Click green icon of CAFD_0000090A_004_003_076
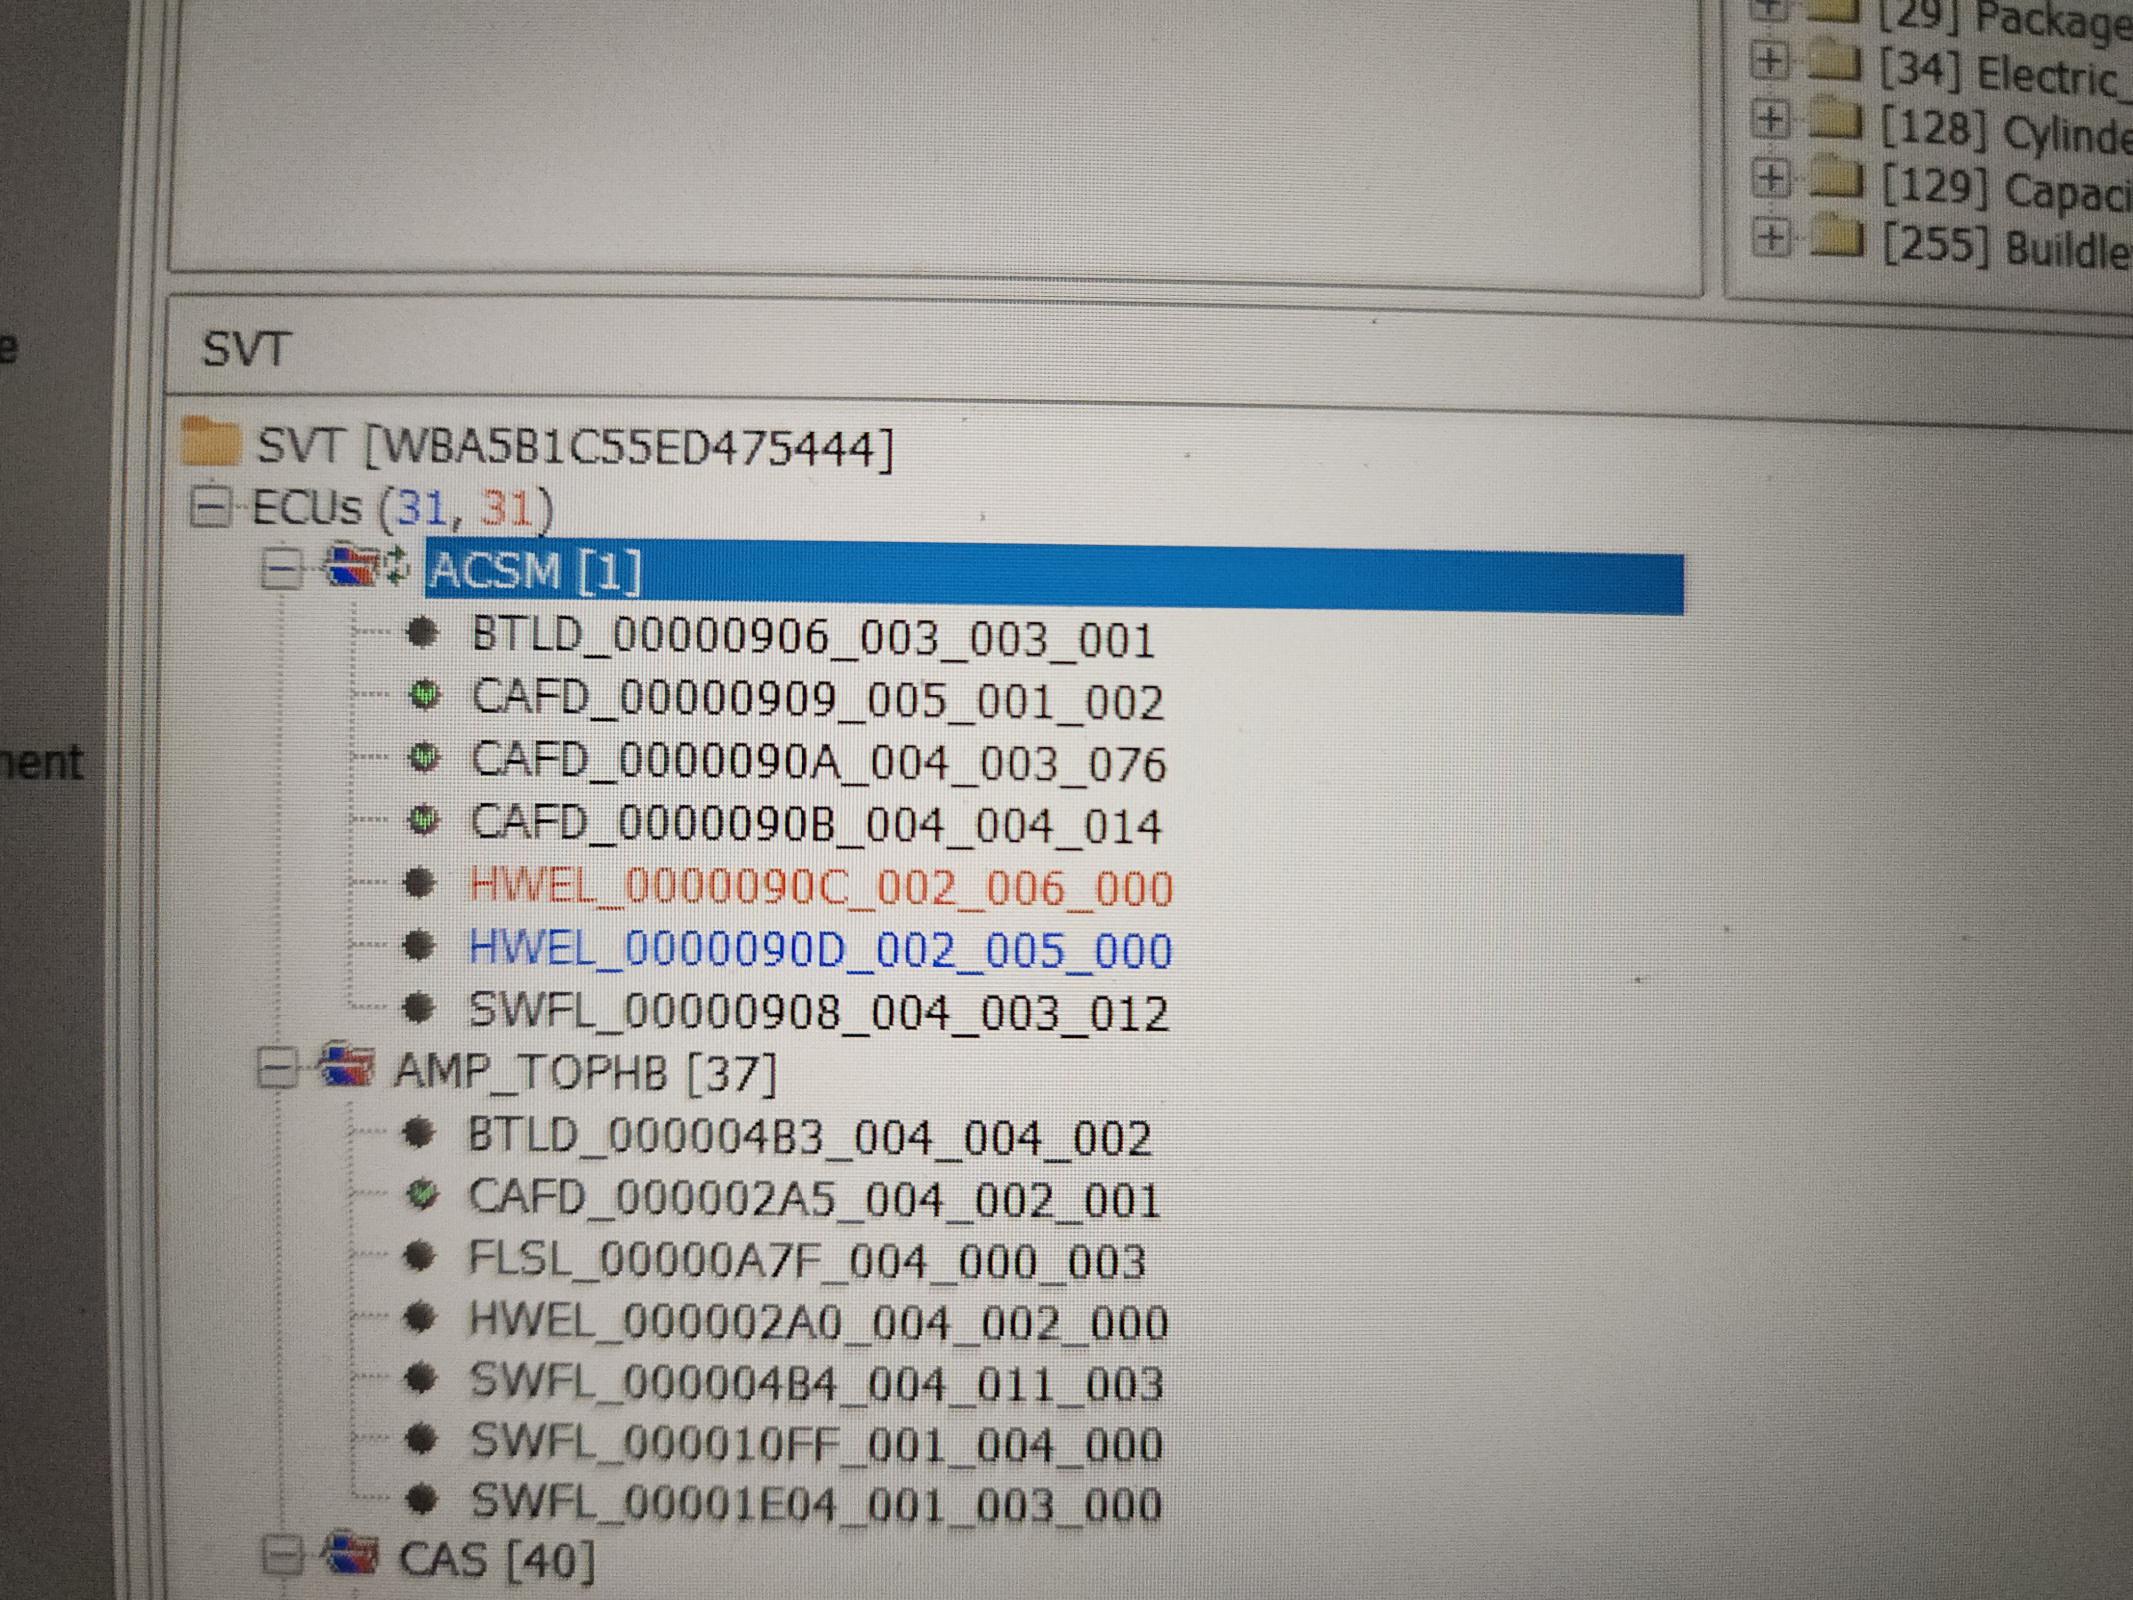2133x1600 pixels. (x=424, y=758)
